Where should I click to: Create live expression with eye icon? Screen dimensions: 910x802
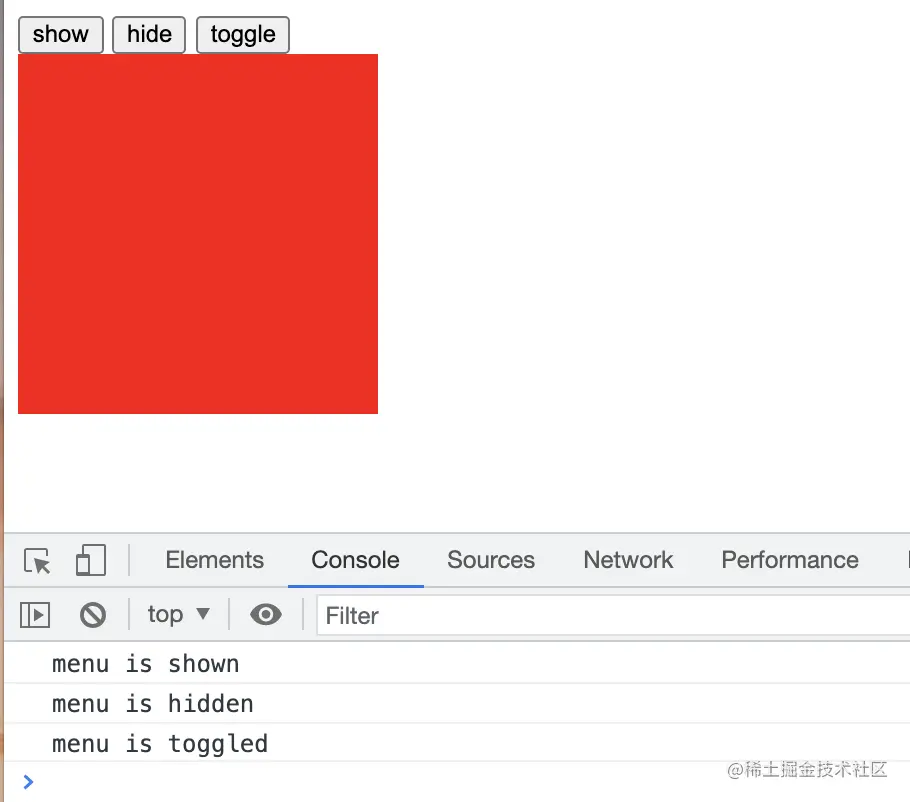coord(266,615)
